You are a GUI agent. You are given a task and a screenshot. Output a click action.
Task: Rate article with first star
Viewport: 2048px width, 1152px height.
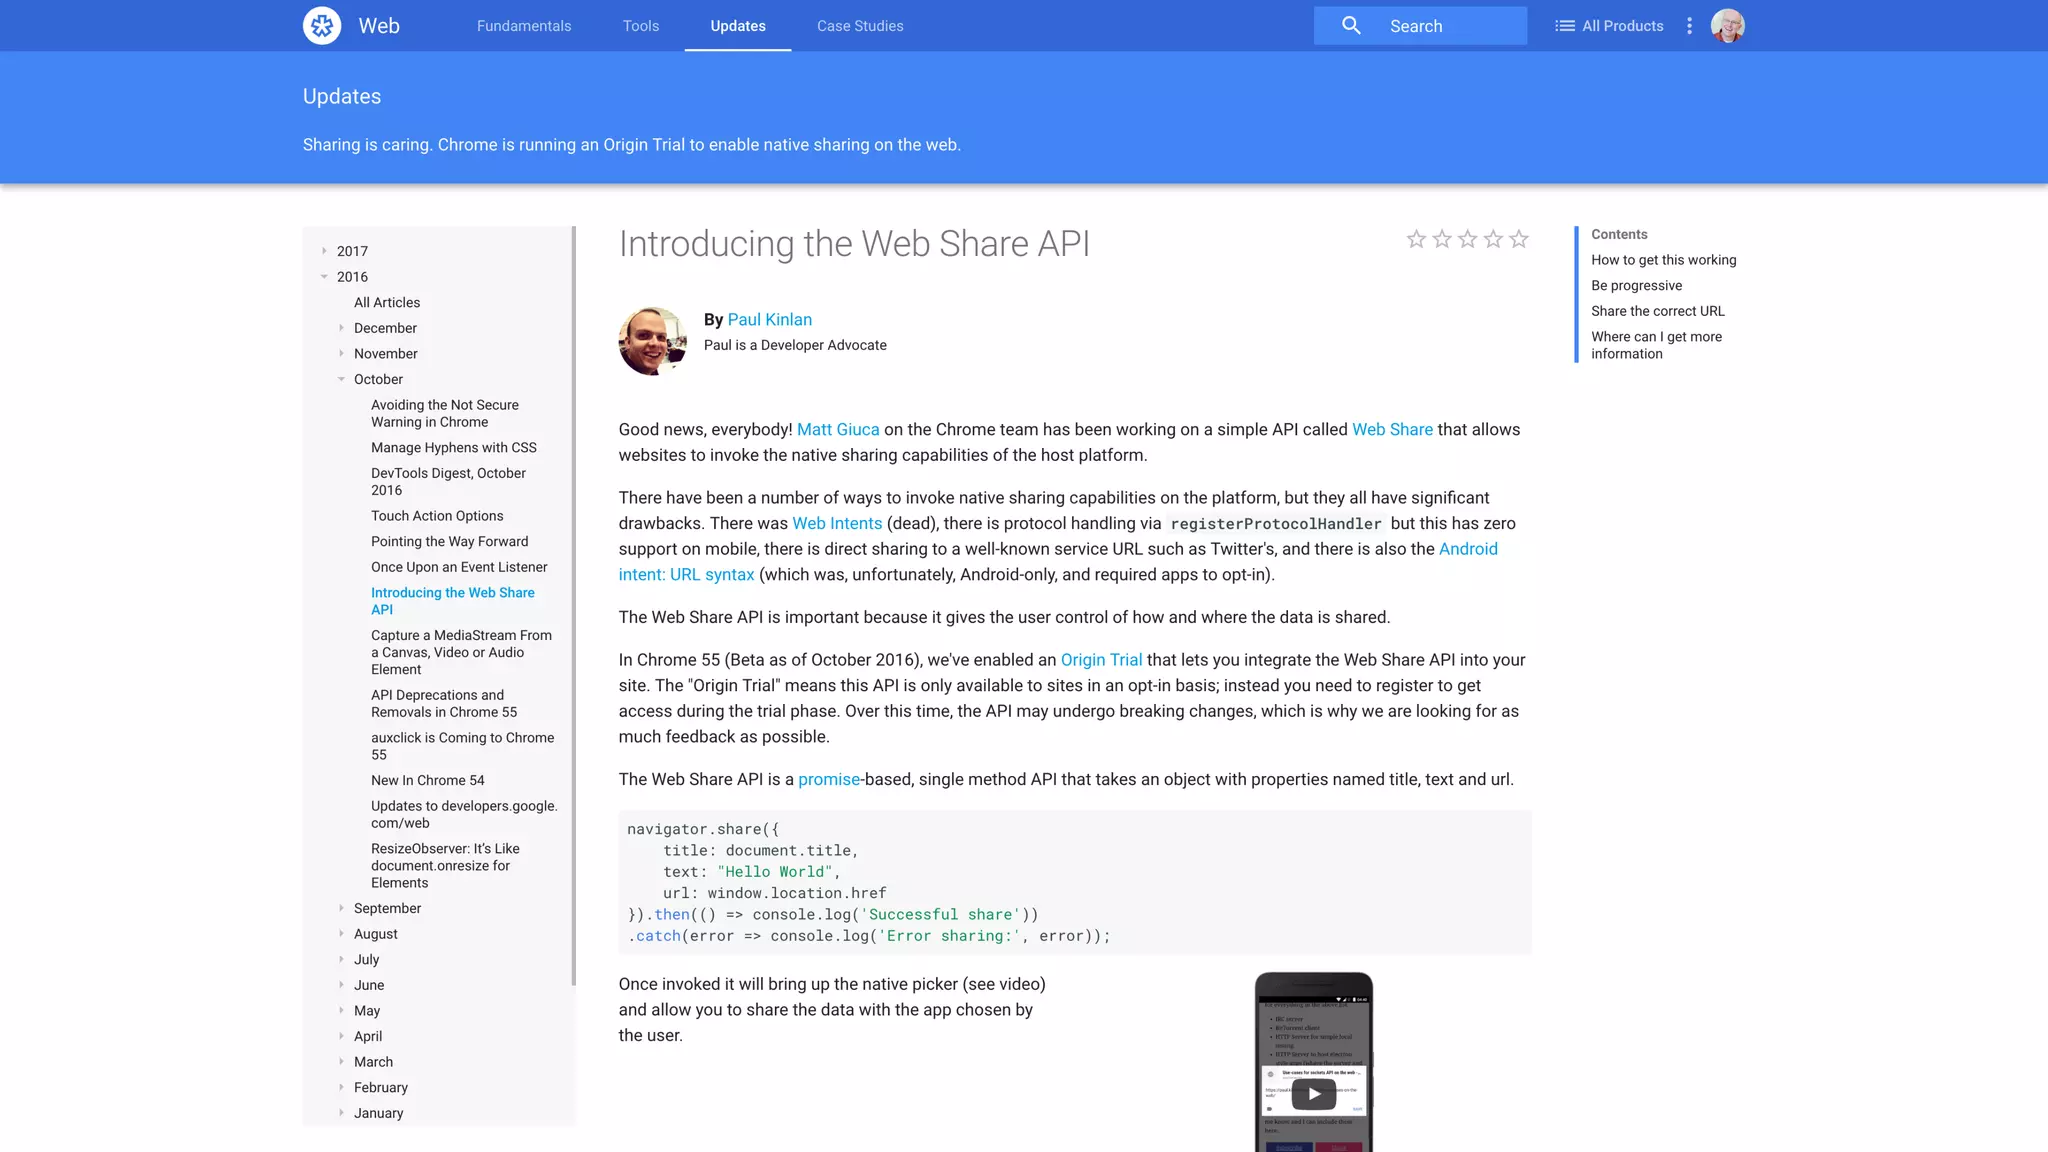click(x=1416, y=239)
